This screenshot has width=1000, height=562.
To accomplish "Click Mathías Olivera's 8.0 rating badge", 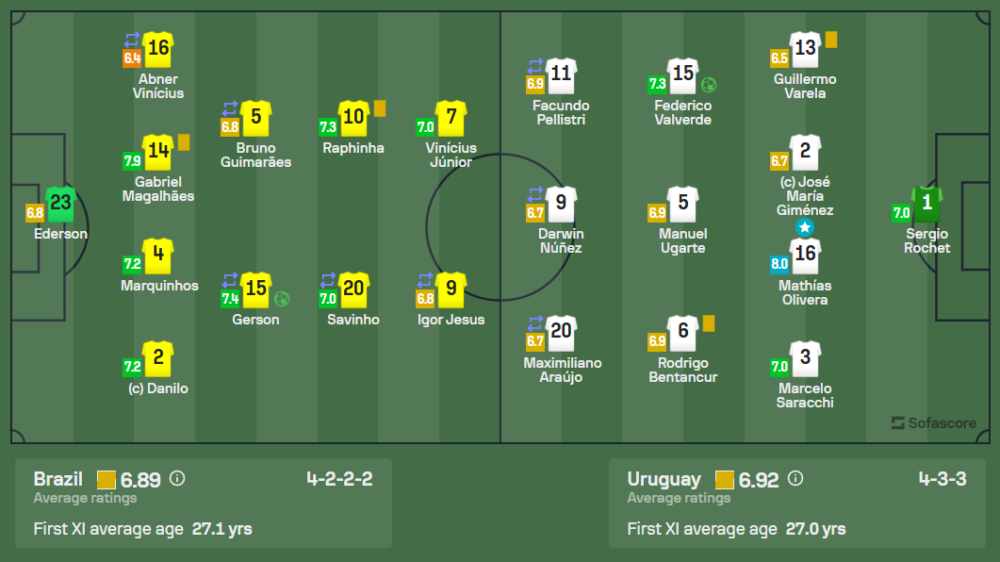I will click(x=779, y=265).
